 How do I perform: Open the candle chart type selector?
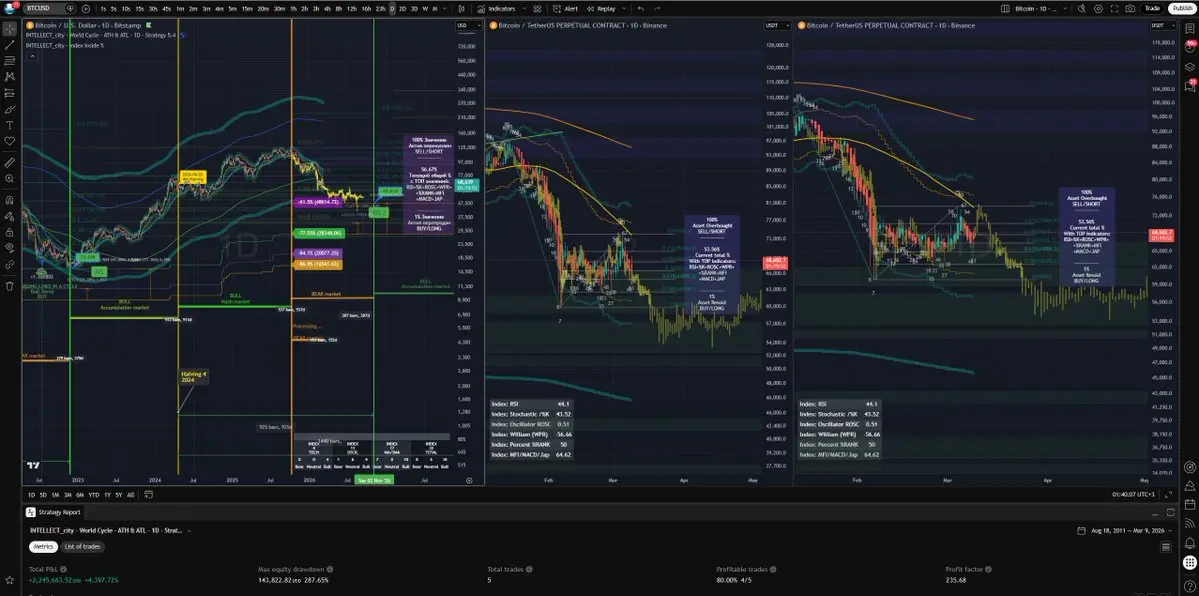461,8
